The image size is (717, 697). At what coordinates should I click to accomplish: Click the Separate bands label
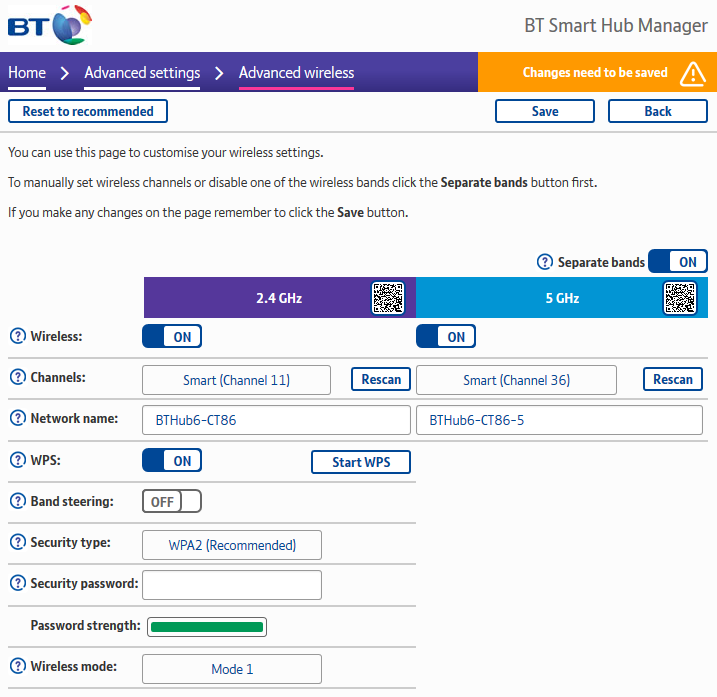pyautogui.click(x=601, y=262)
